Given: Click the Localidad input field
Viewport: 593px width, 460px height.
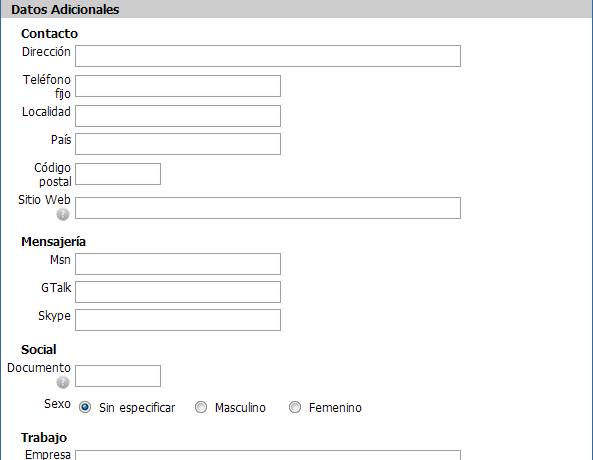Looking at the screenshot, I should pos(178,116).
